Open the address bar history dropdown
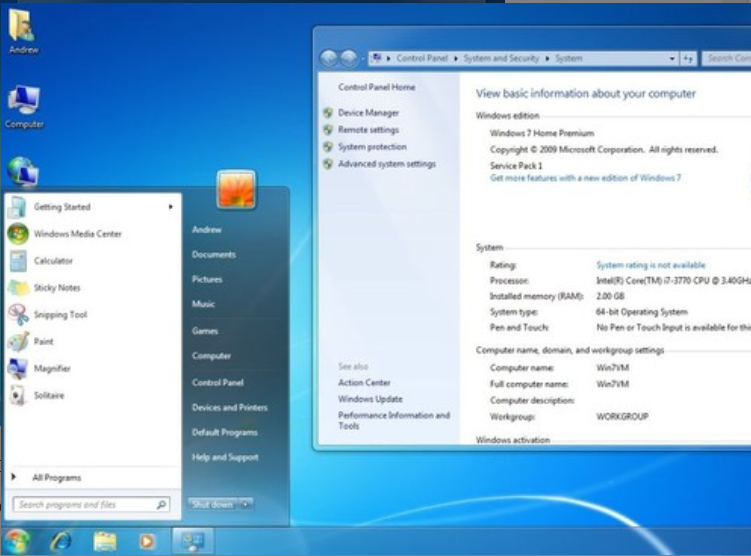The height and width of the screenshot is (556, 751). tap(673, 59)
